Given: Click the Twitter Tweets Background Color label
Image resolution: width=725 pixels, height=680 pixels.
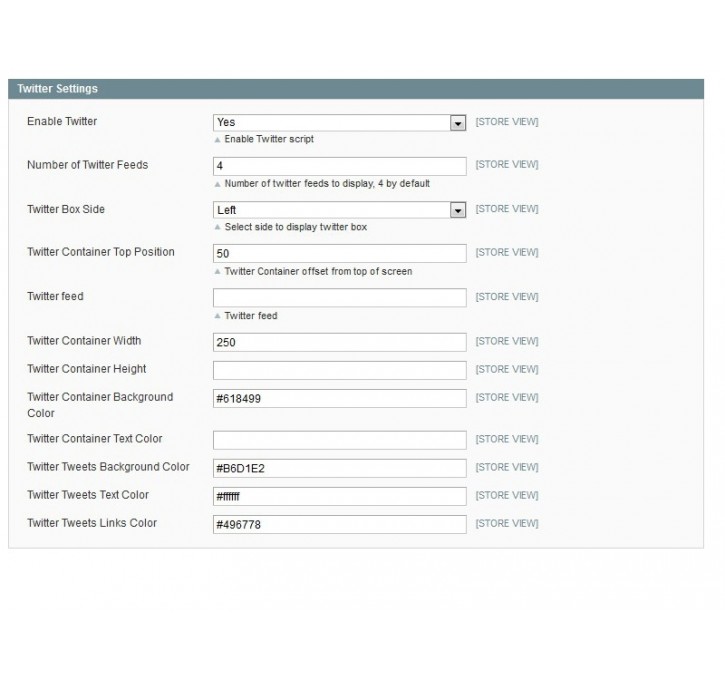Looking at the screenshot, I should pos(108,467).
